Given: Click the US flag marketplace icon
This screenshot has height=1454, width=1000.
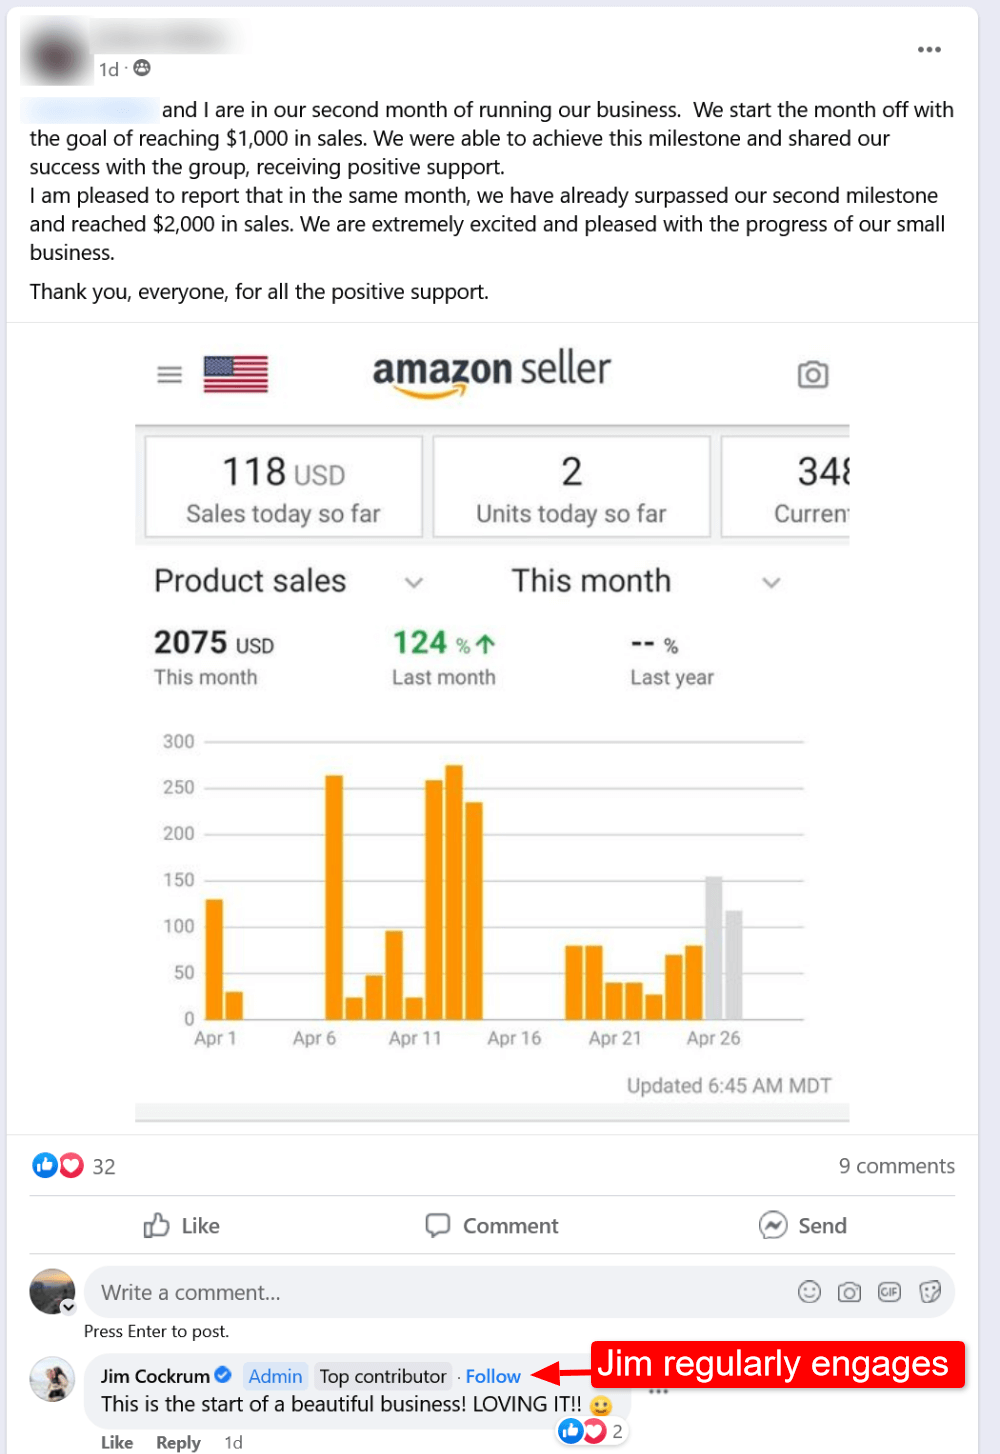Looking at the screenshot, I should [236, 374].
